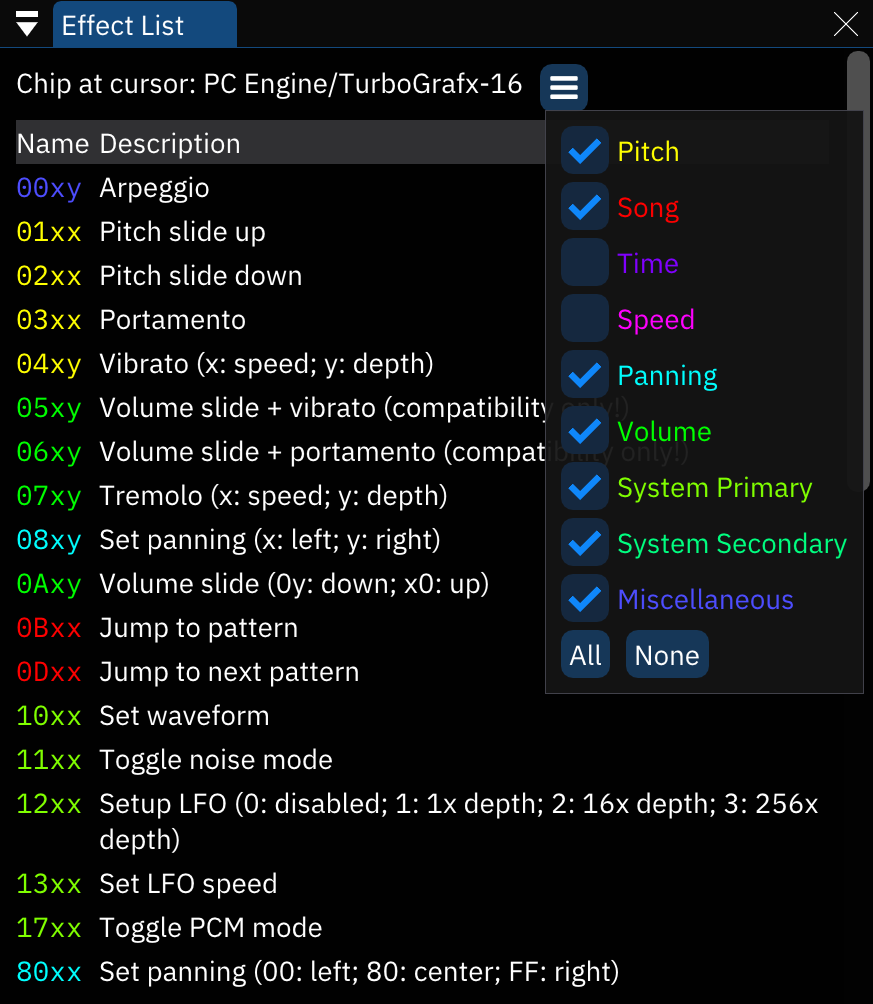Toggle the Volume effects filter
Viewport: 873px width, 1004px height.
pos(584,431)
